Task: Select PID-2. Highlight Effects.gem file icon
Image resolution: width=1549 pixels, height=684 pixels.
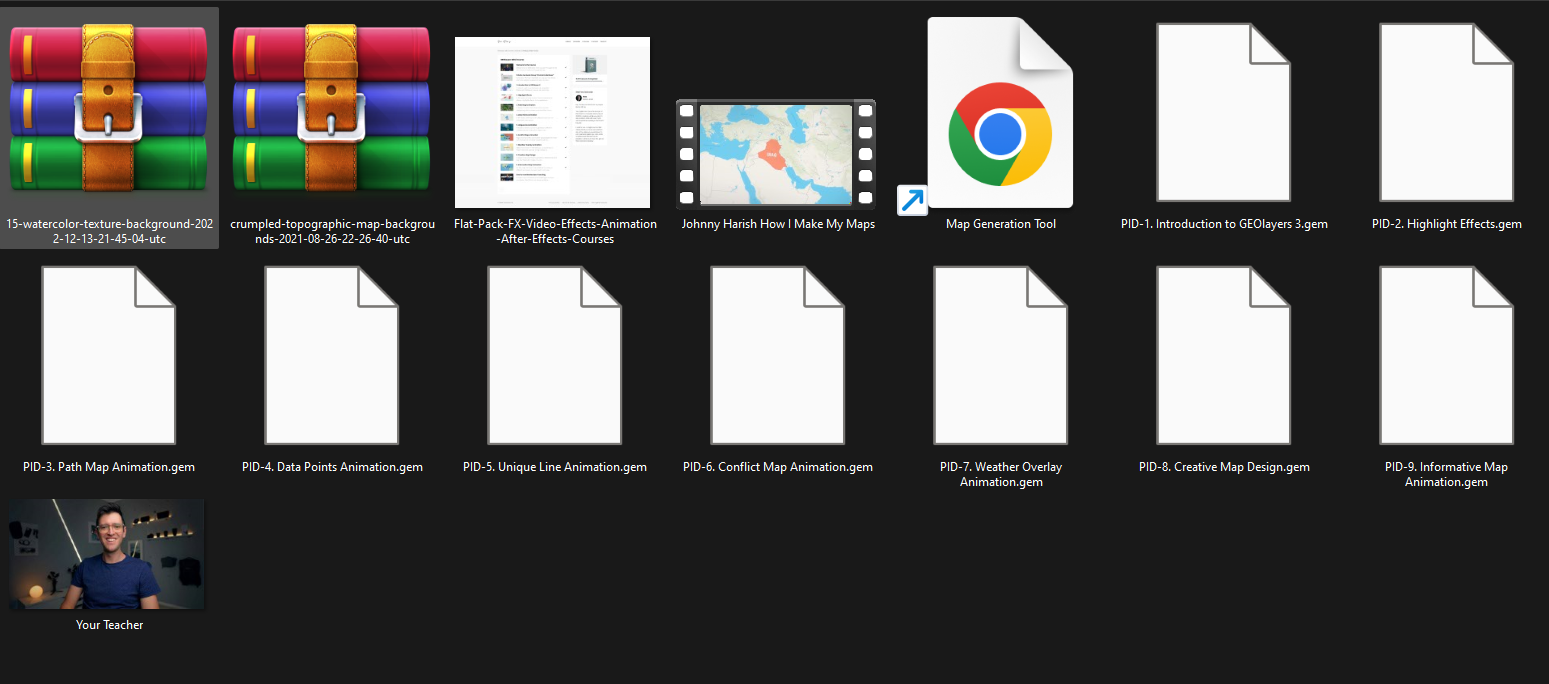Action: (x=1446, y=114)
